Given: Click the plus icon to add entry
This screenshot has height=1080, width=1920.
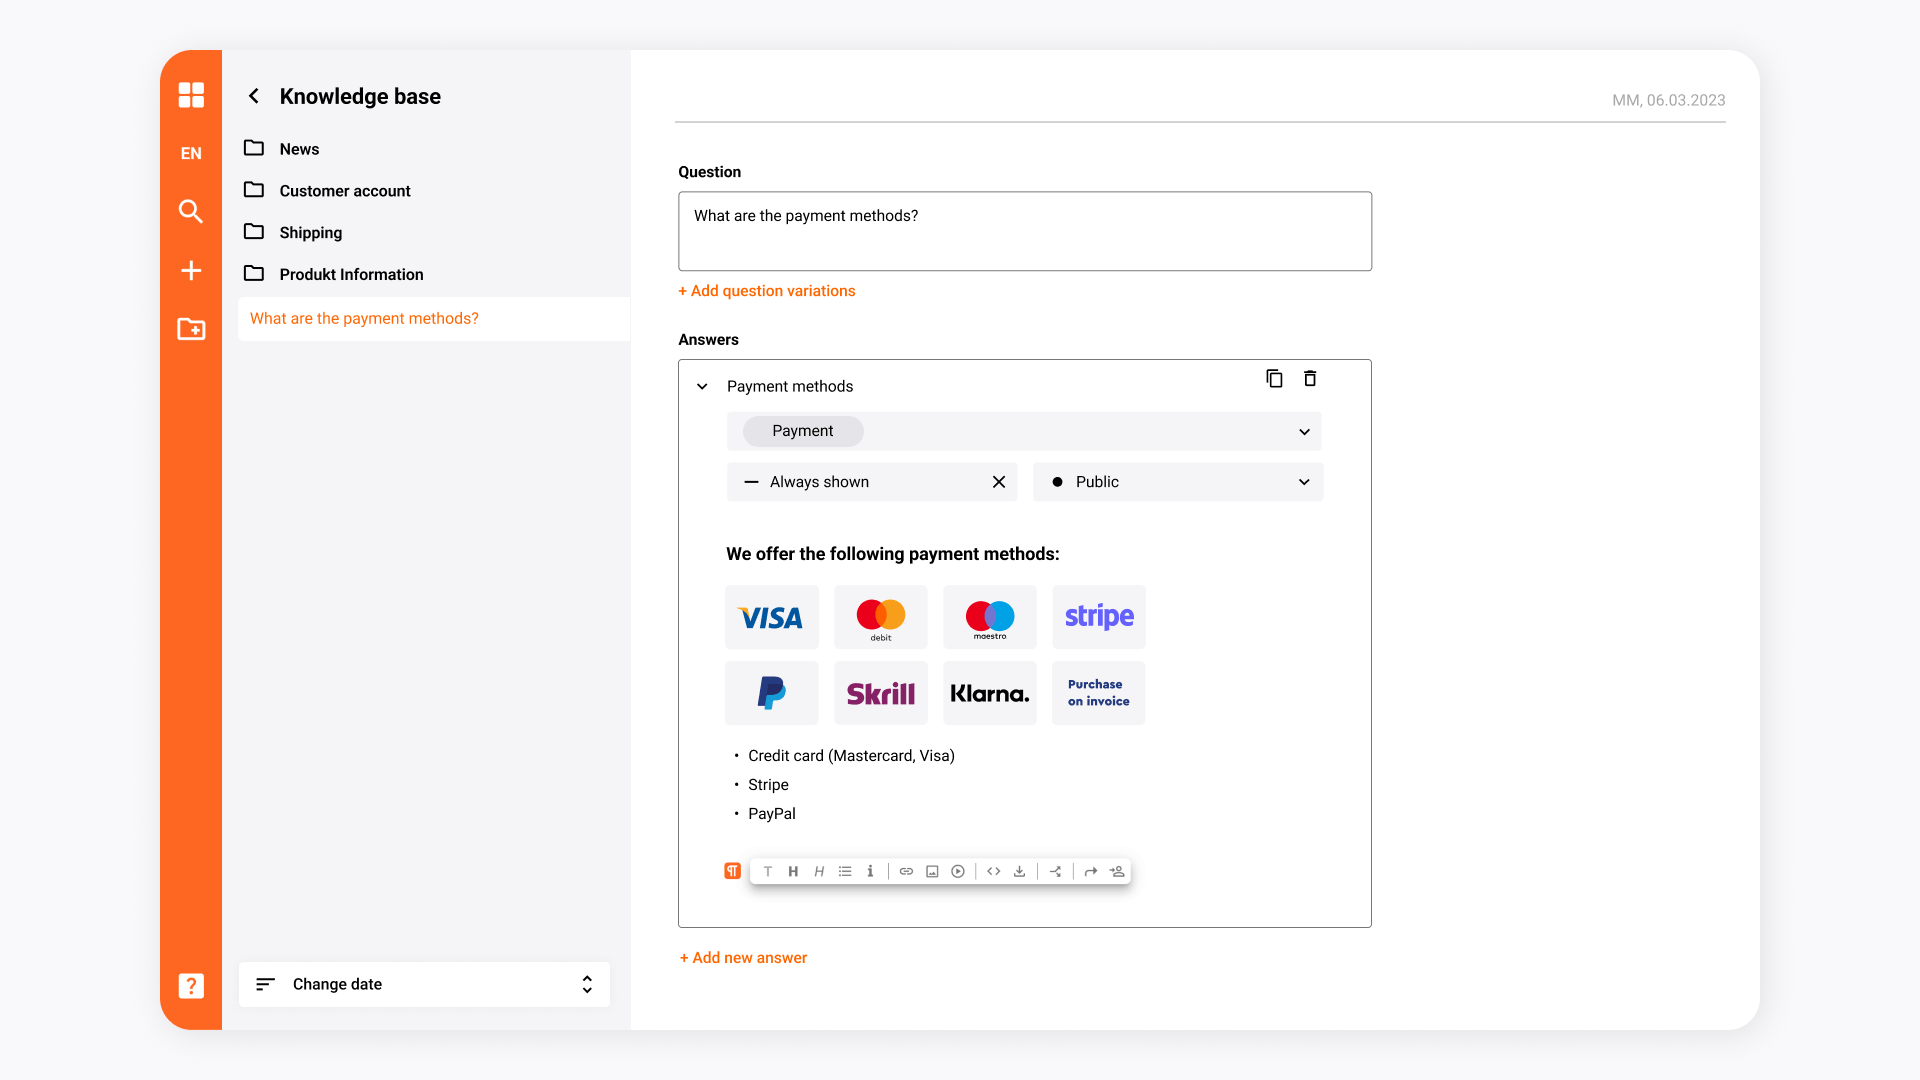Looking at the screenshot, I should point(191,270).
